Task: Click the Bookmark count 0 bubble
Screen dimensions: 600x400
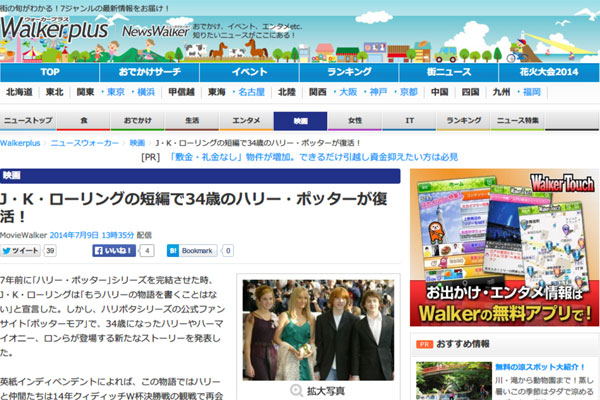Action: click(228, 251)
